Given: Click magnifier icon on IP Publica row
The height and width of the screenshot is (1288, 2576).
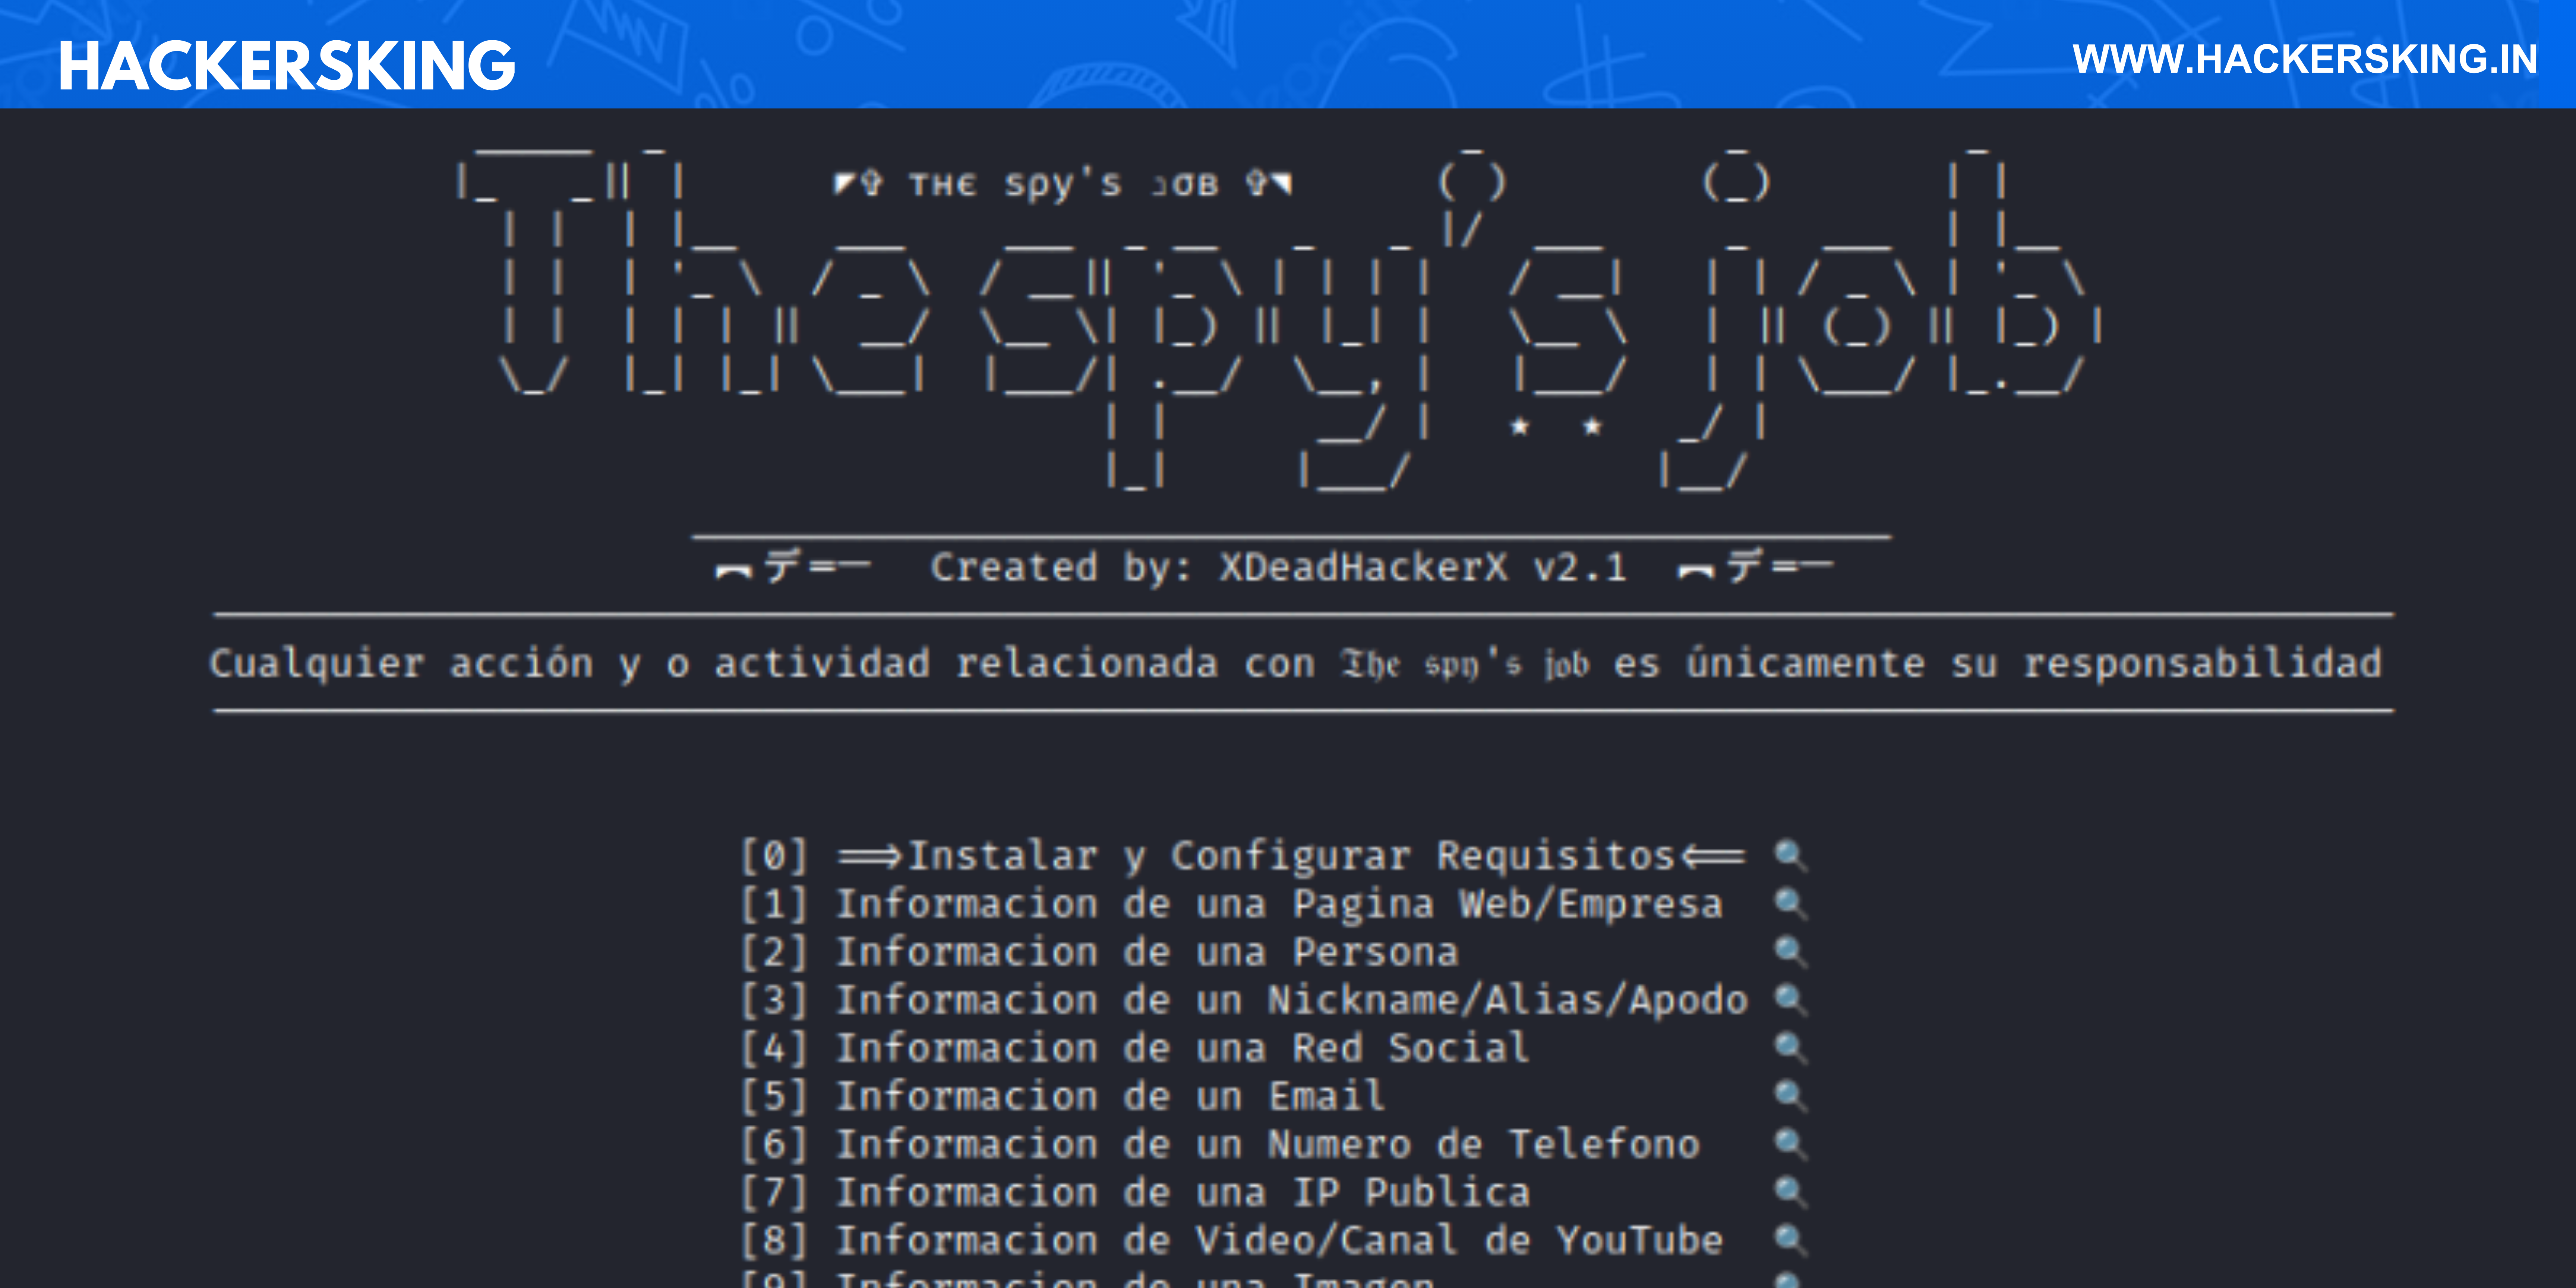Looking at the screenshot, I should (x=1790, y=1192).
